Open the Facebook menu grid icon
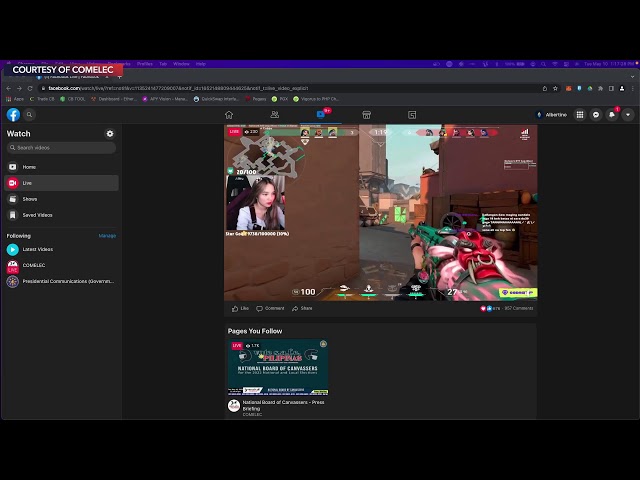This screenshot has height=480, width=640. (580, 115)
